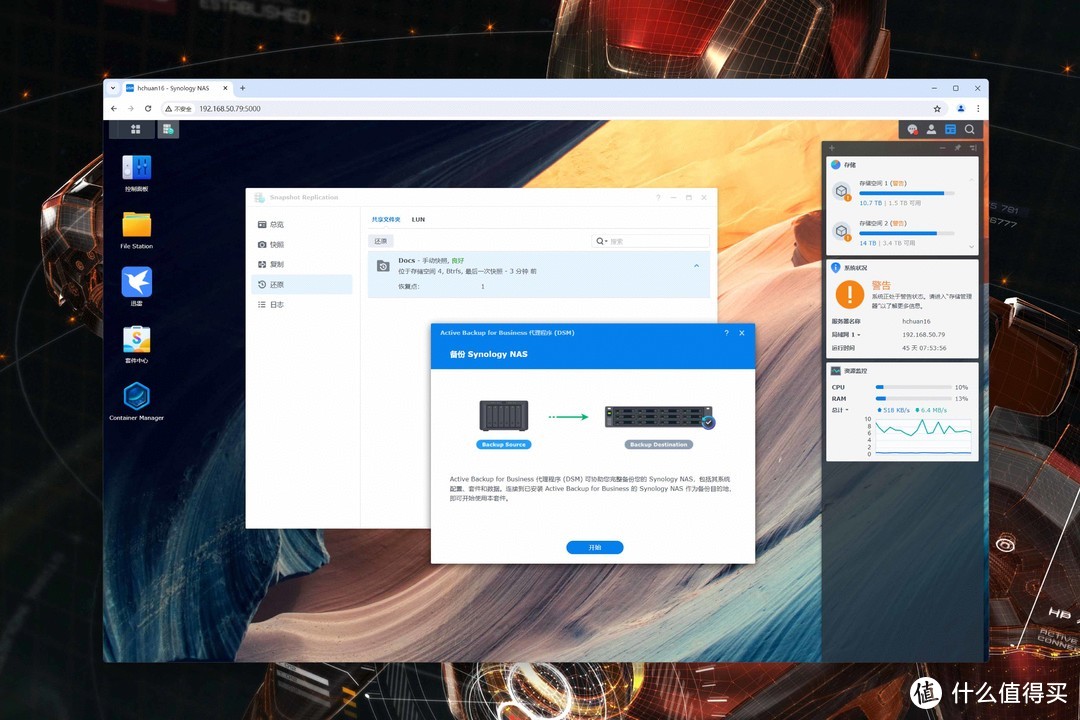Toggle the DSM widgets panel icon
This screenshot has width=1080, height=720.
coord(950,129)
